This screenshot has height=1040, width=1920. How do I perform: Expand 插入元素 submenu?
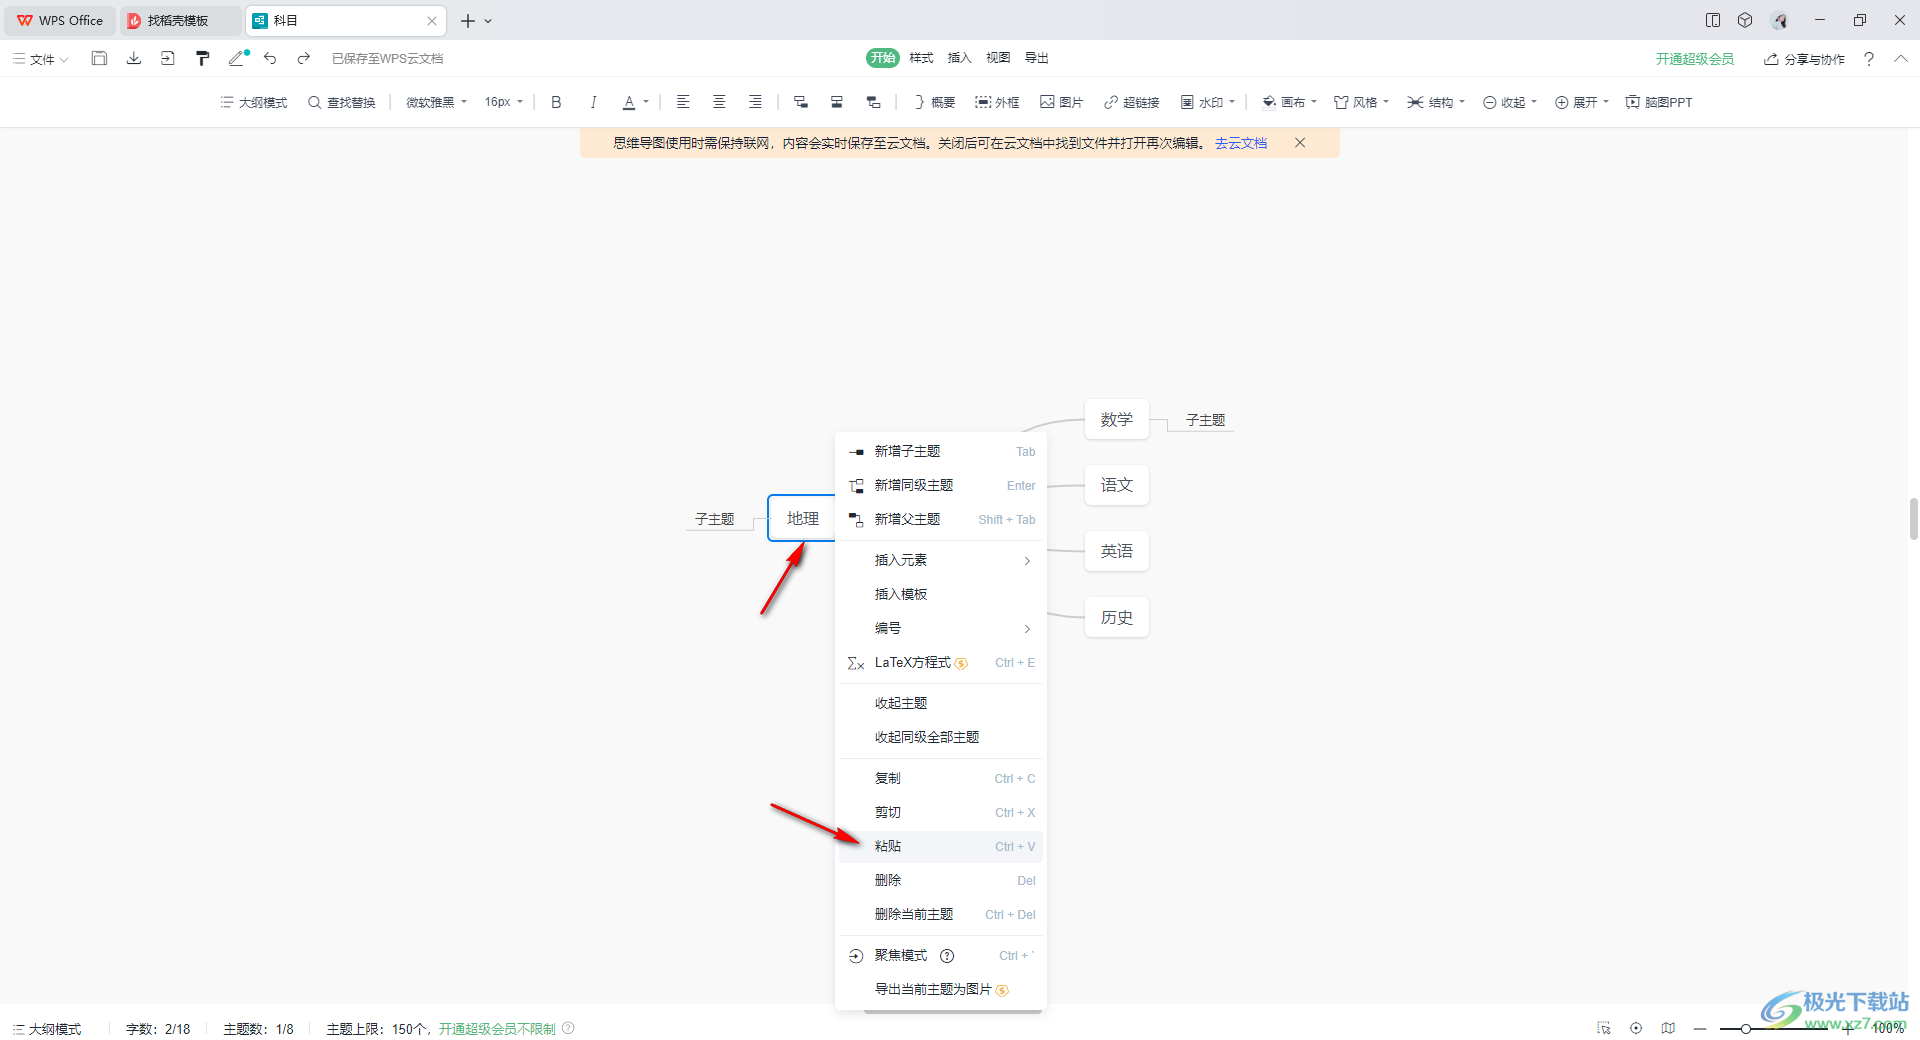pyautogui.click(x=941, y=561)
